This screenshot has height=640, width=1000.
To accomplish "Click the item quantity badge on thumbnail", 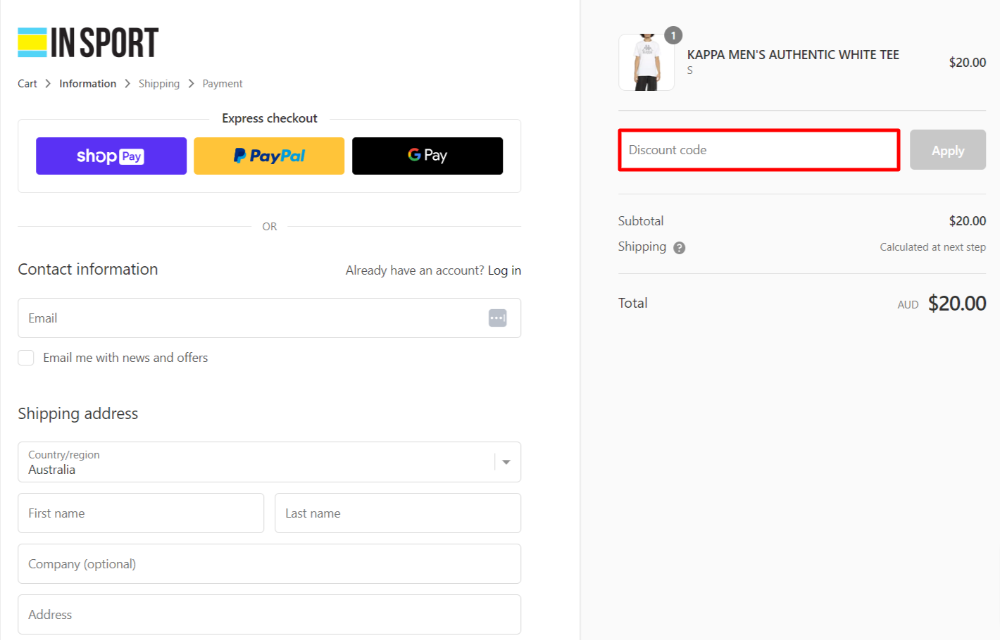I will pos(673,36).
